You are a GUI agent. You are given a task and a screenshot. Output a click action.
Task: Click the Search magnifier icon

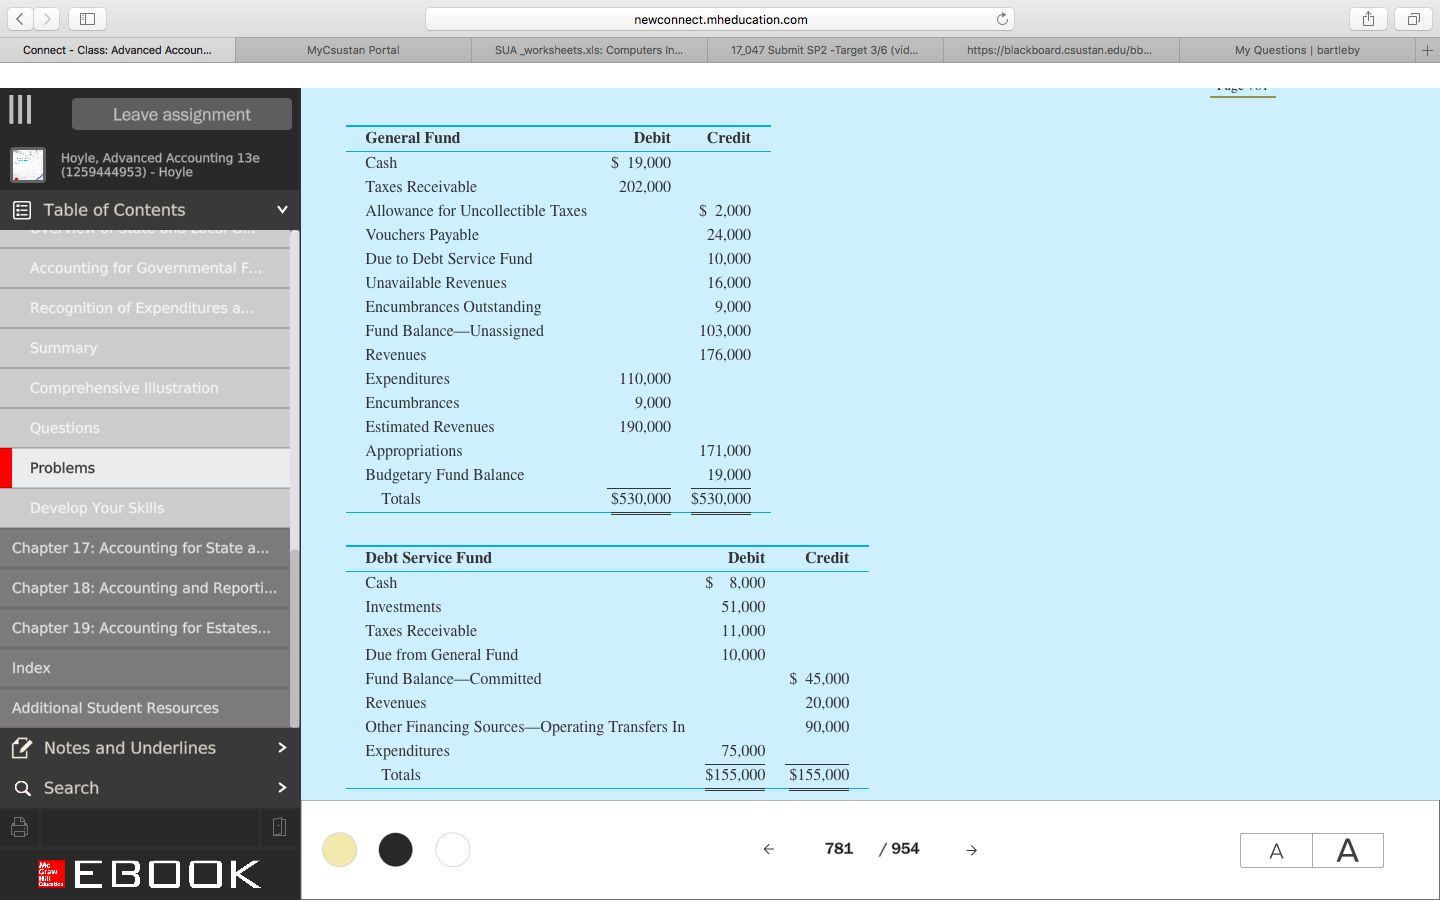click(22, 788)
